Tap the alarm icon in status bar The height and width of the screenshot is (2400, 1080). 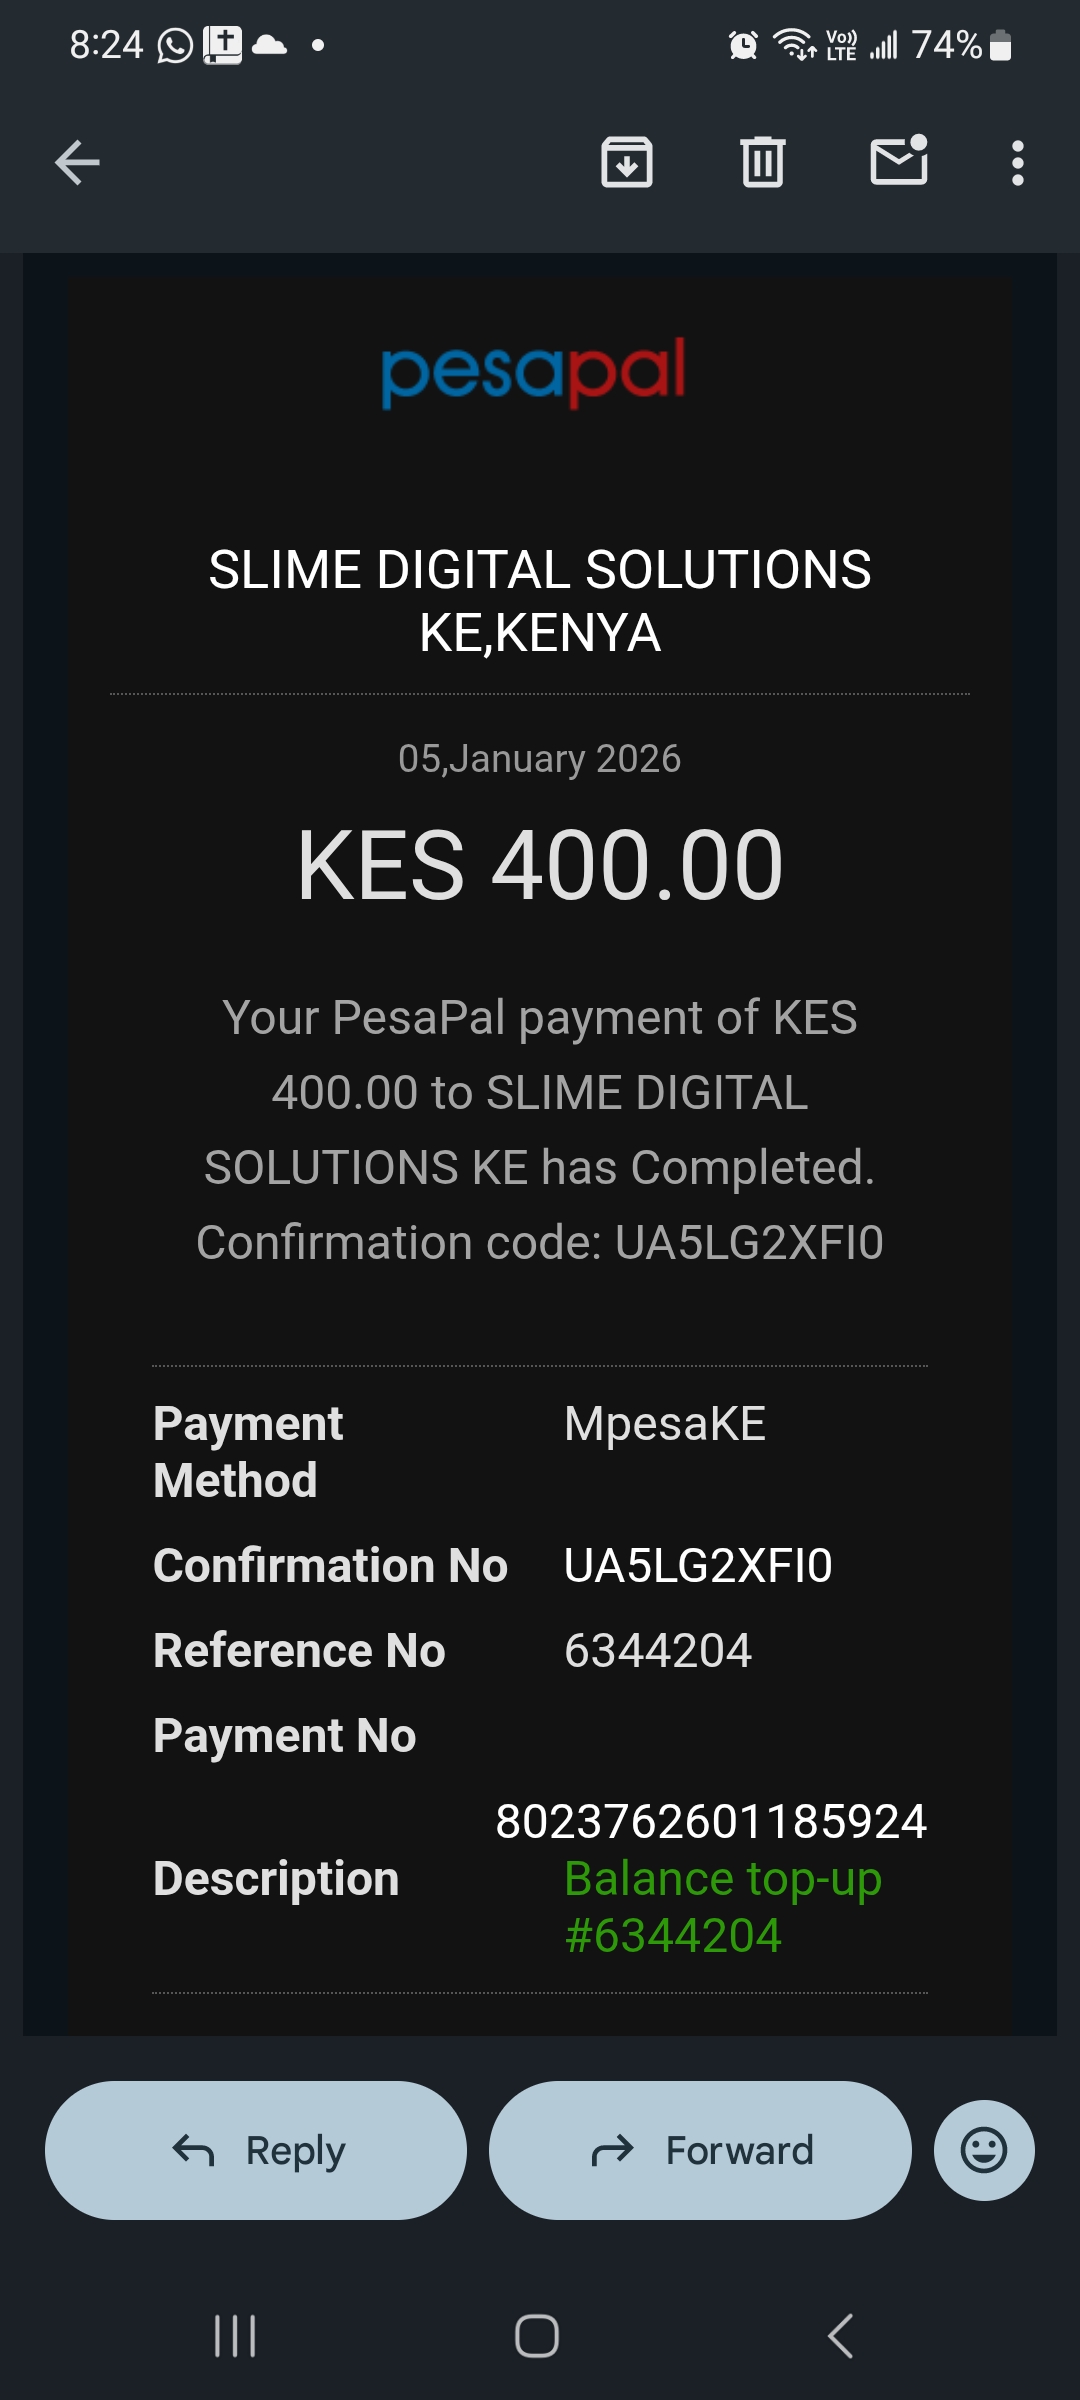click(743, 46)
